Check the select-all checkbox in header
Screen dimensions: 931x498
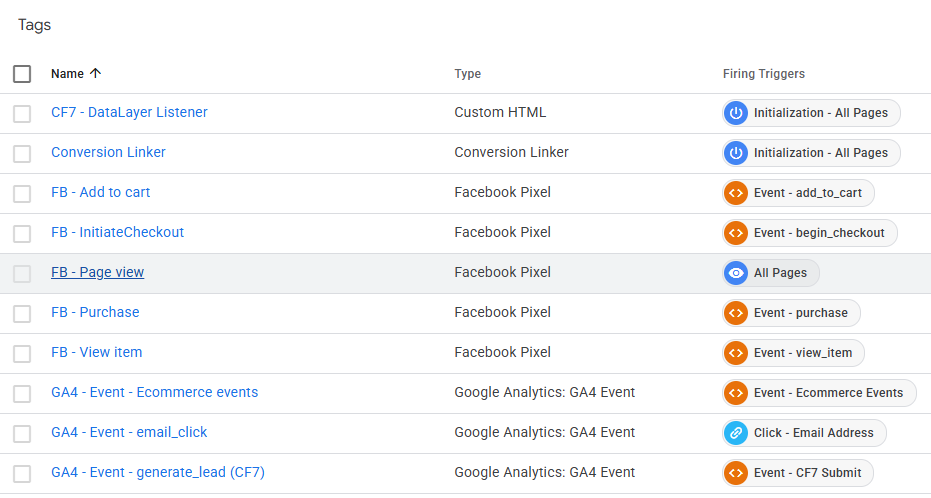22,74
